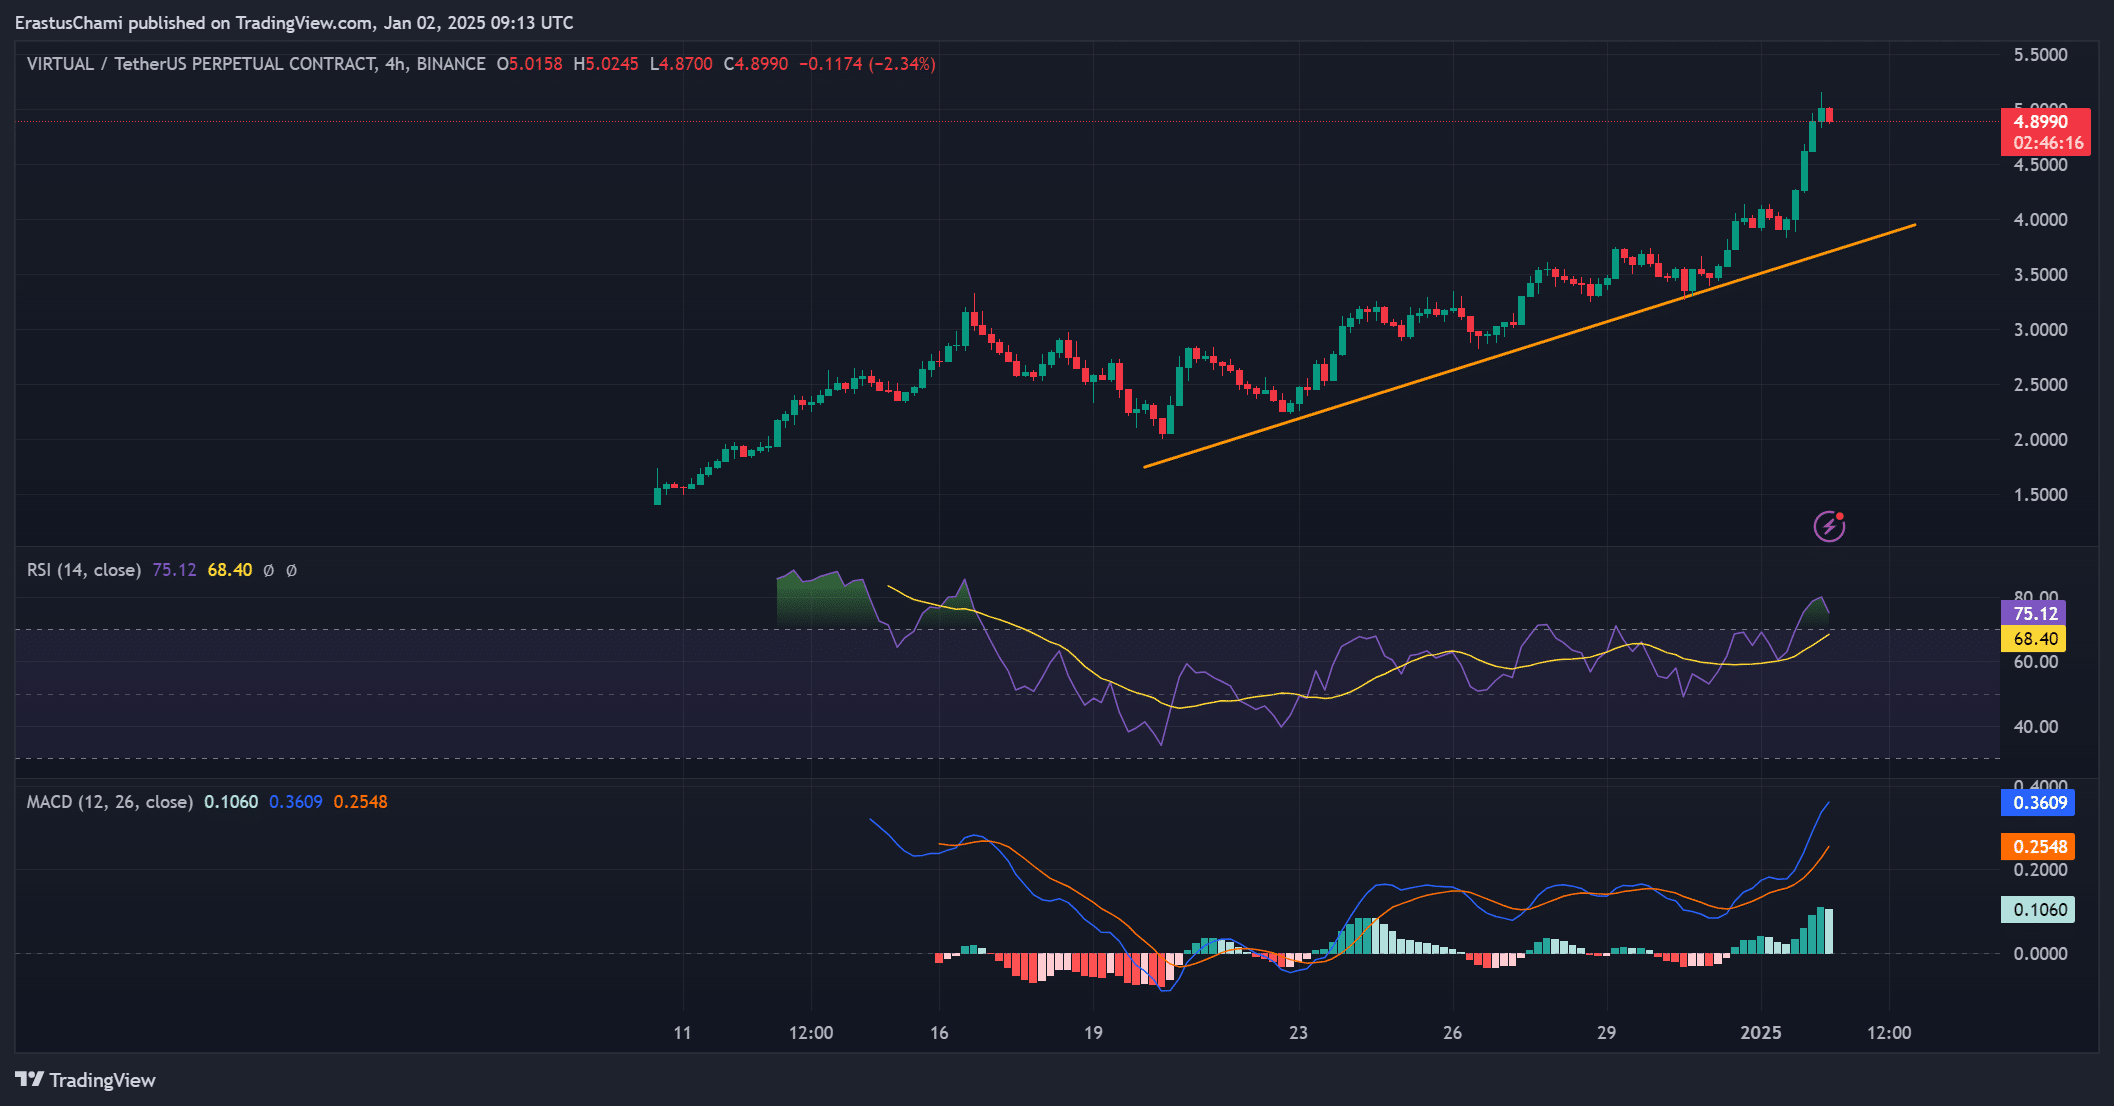The width and height of the screenshot is (2114, 1106).
Task: Click the purple RSI value tag 75.12
Action: tap(2034, 614)
